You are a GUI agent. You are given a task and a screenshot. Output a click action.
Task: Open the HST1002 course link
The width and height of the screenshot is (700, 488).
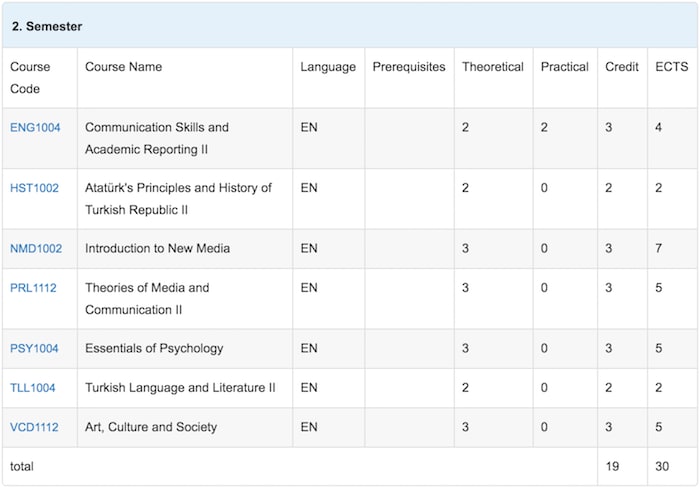click(34, 188)
